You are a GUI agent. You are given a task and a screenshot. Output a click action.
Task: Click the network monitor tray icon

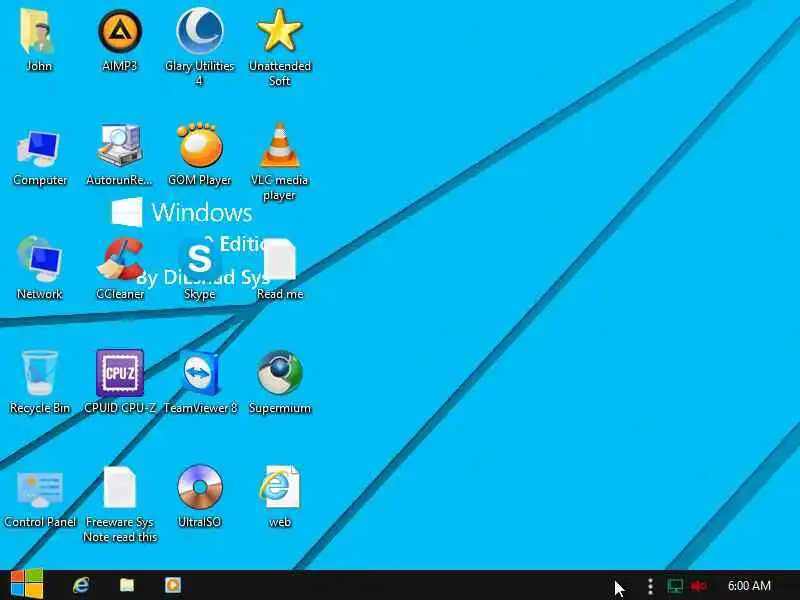coord(674,586)
